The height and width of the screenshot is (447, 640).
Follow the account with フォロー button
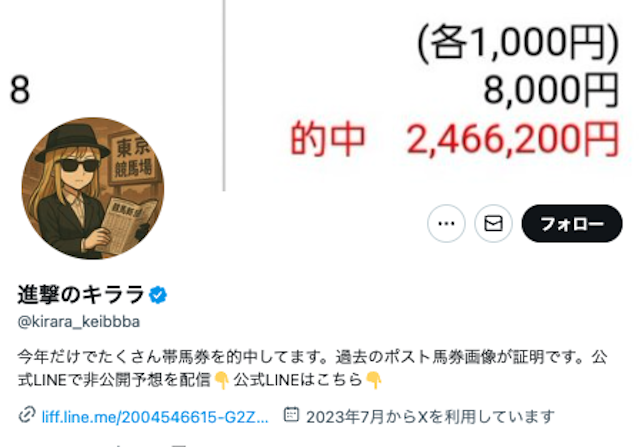click(x=572, y=223)
